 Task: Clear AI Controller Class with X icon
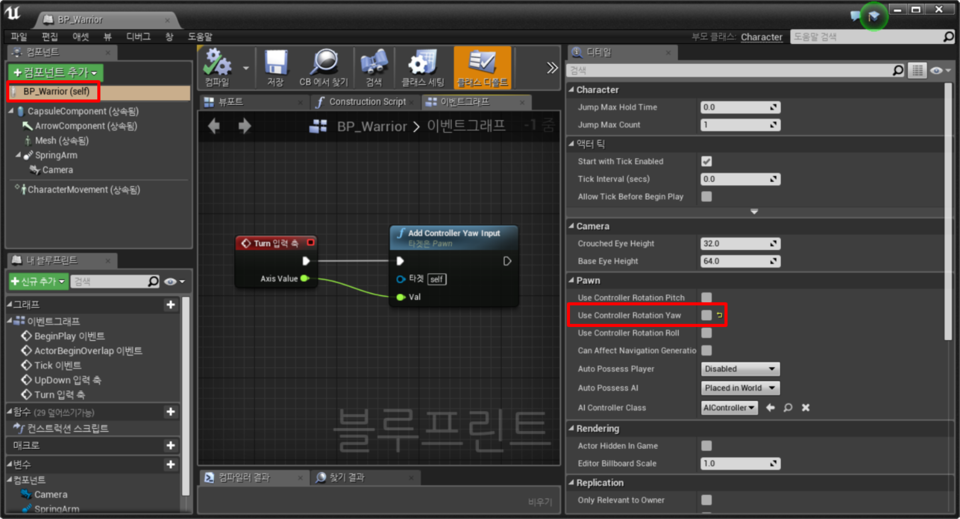coord(806,408)
